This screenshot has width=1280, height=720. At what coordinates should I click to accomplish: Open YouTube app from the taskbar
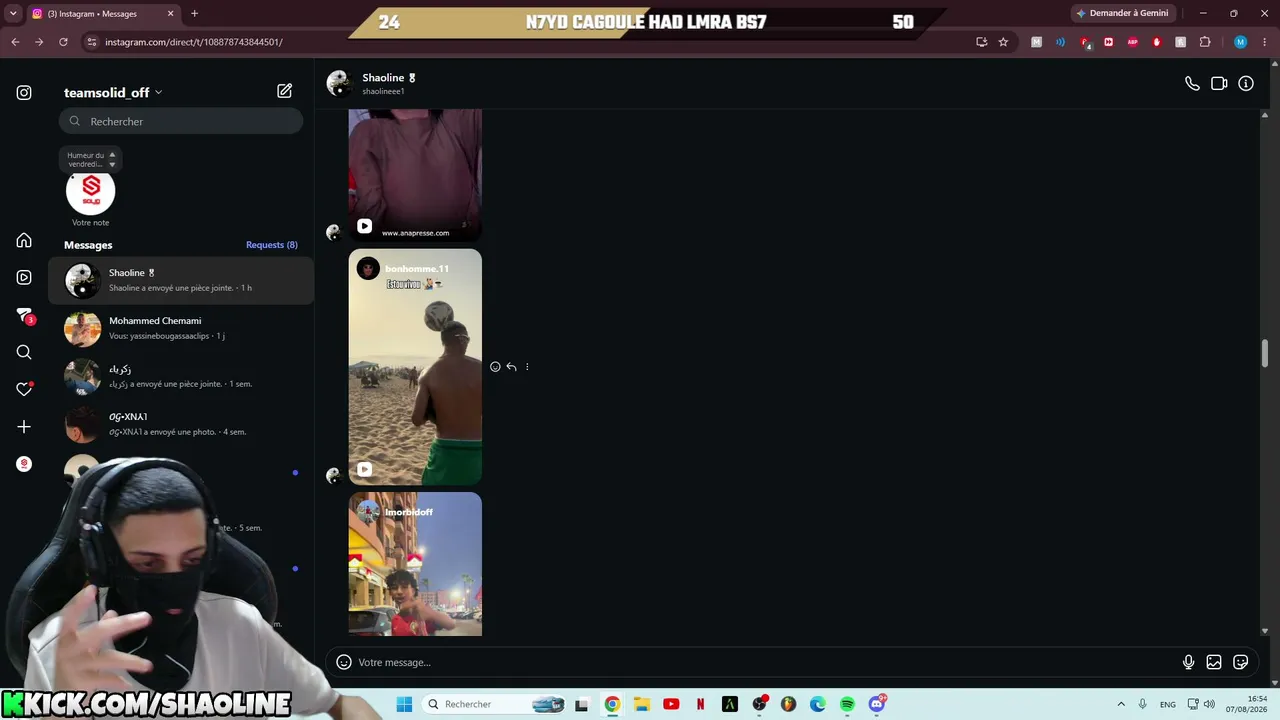coord(671,704)
